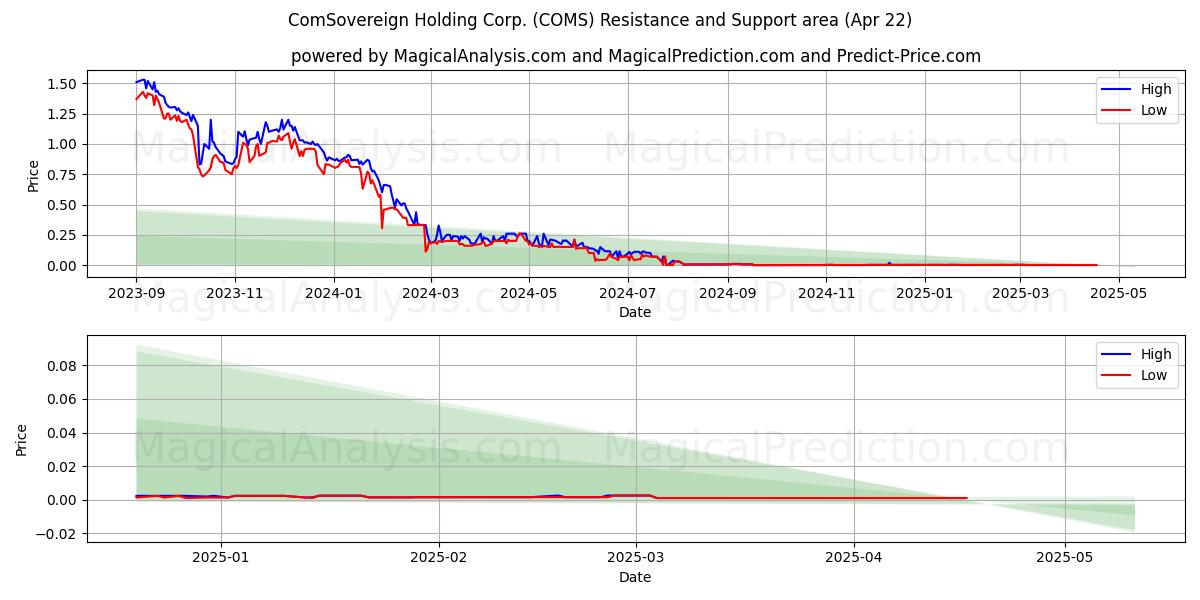Click the 0.25 price tick label
This screenshot has width=1200, height=600.
click(x=64, y=235)
